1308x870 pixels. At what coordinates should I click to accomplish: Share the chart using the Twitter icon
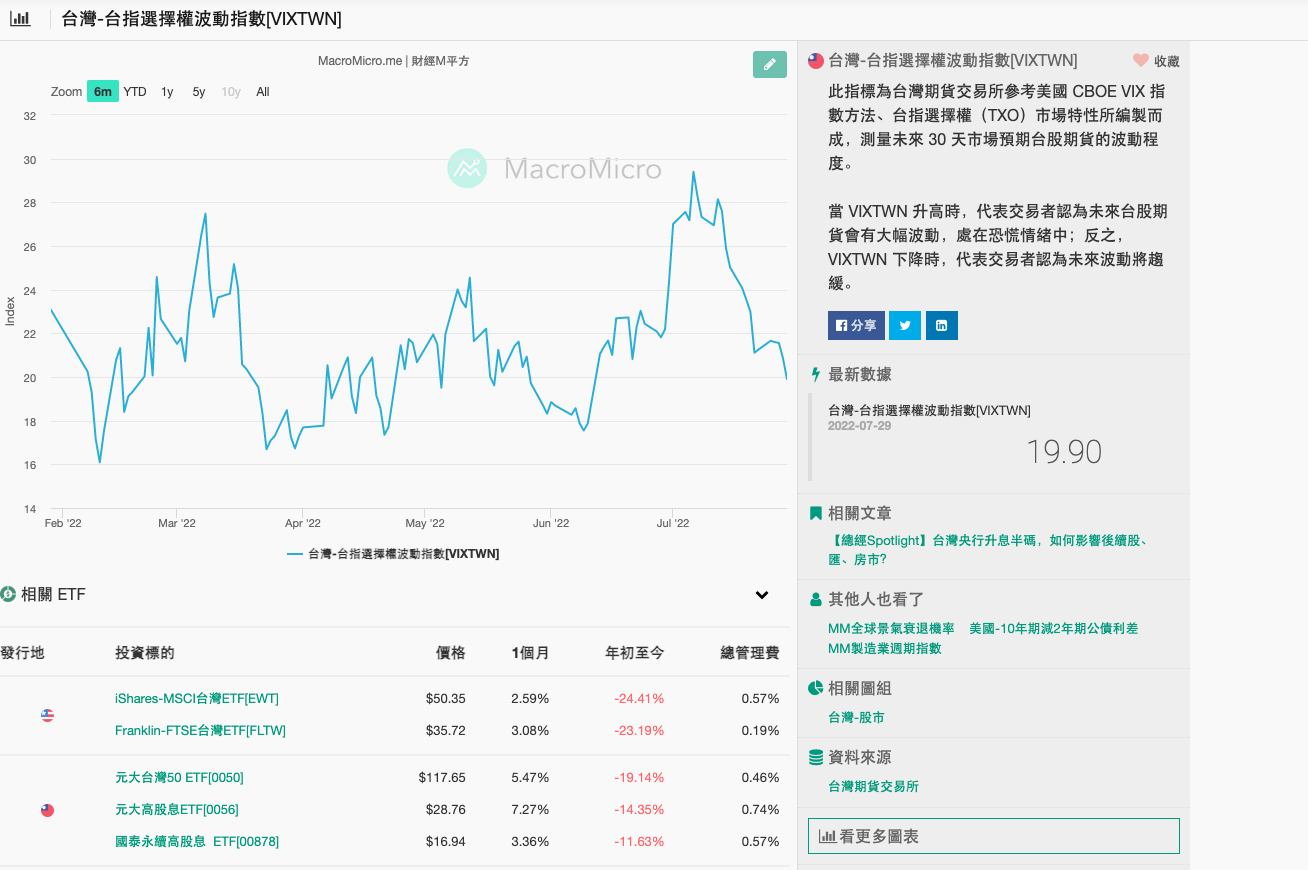(904, 325)
